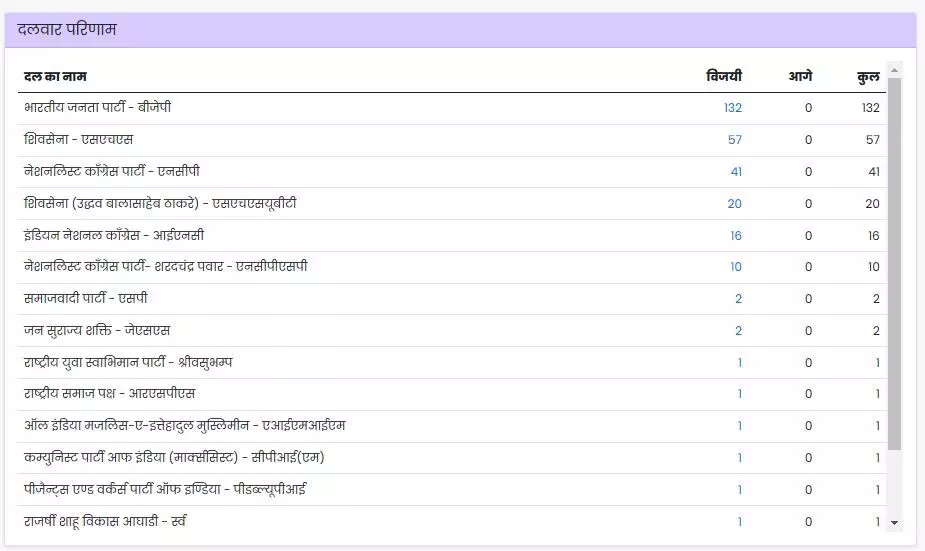Open the 16 won seats link for आईएनसी
This screenshot has width=925, height=551.
click(736, 235)
